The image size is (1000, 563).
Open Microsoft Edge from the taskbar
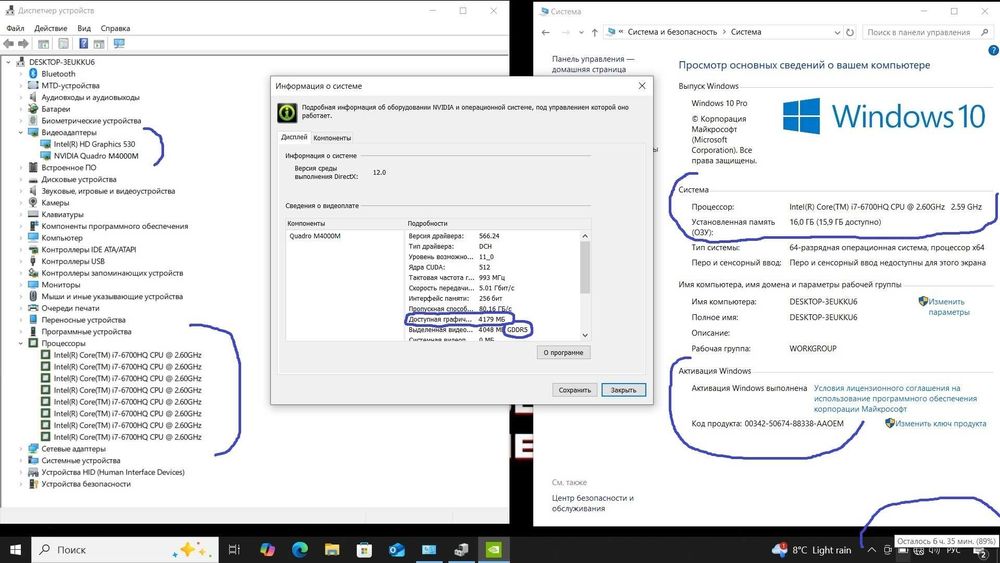[x=300, y=550]
